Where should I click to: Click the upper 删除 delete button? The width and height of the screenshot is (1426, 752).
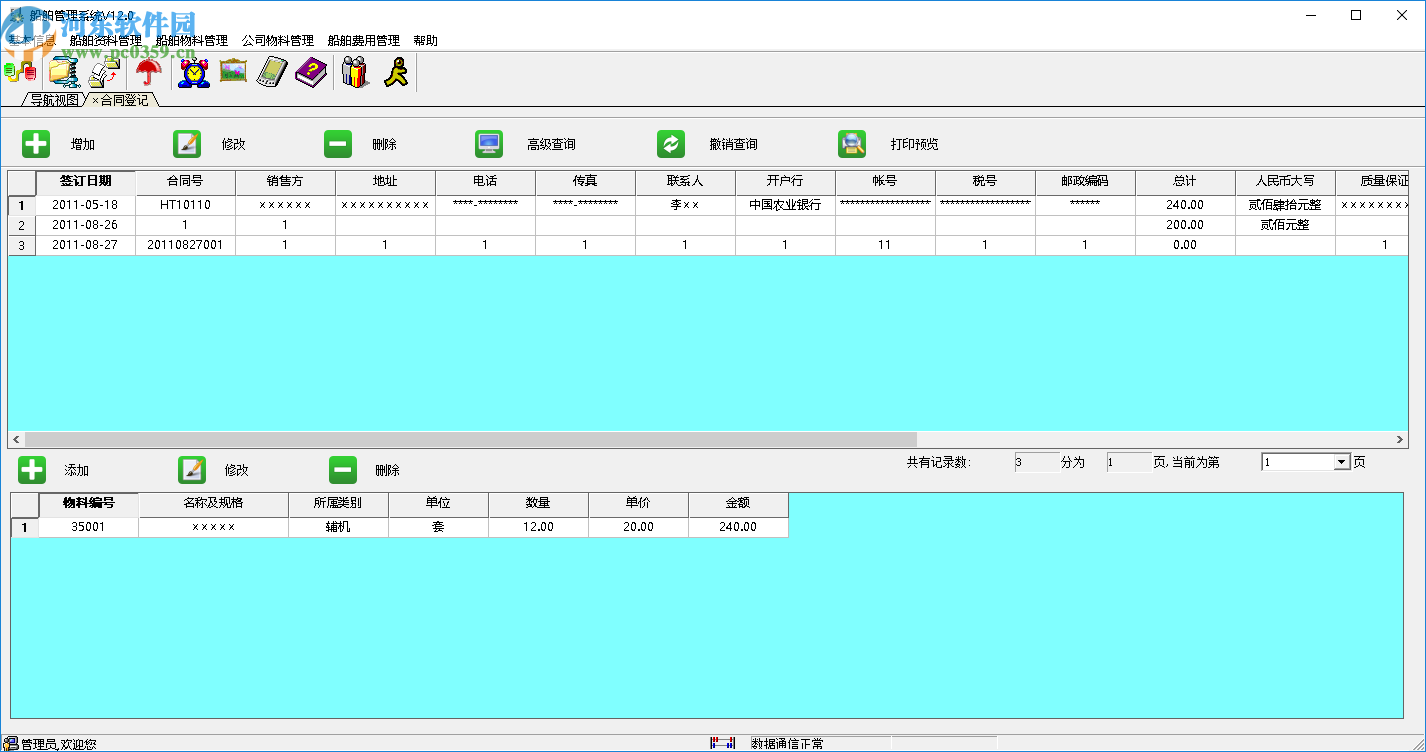(338, 144)
